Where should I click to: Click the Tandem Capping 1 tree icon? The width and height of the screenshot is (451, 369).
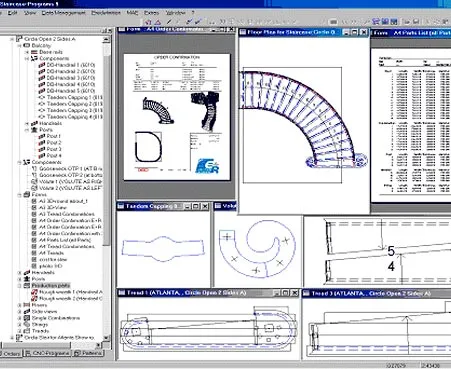42,97
